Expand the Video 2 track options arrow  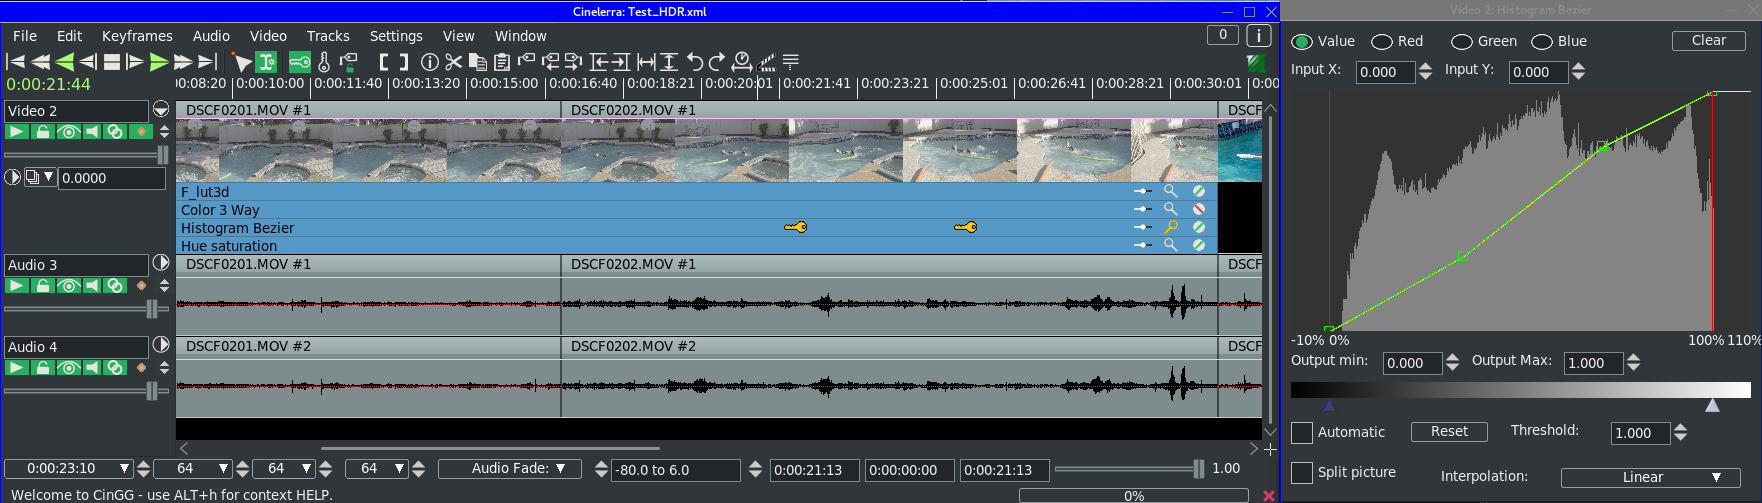click(161, 110)
